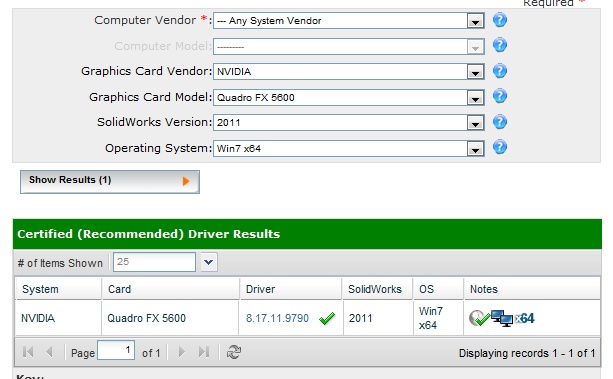Open help for SolidWorks Version field
This screenshot has height=379, width=613.
[500, 122]
